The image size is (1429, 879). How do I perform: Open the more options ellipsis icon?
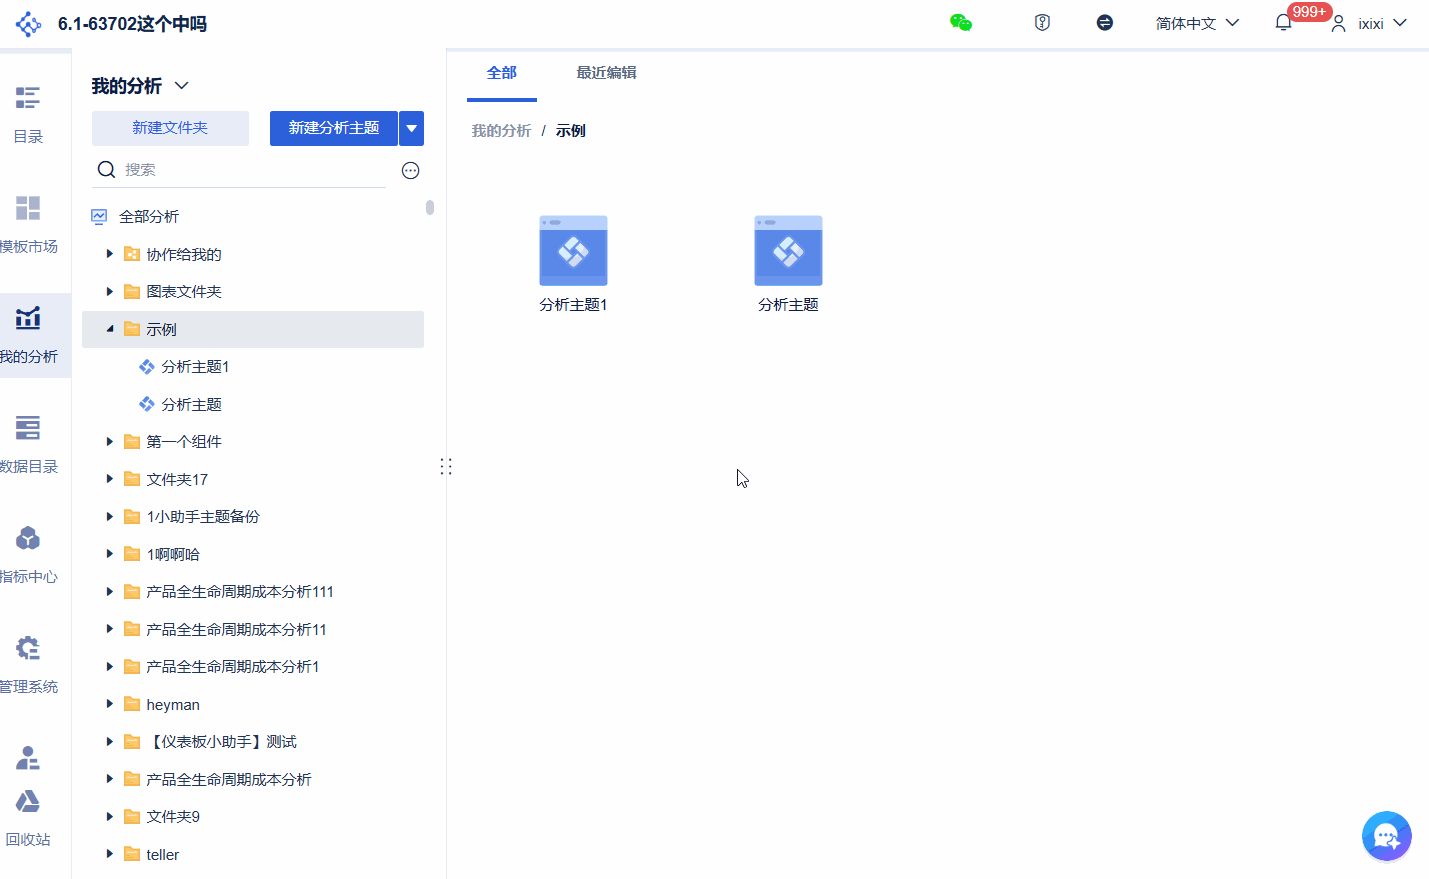[410, 170]
